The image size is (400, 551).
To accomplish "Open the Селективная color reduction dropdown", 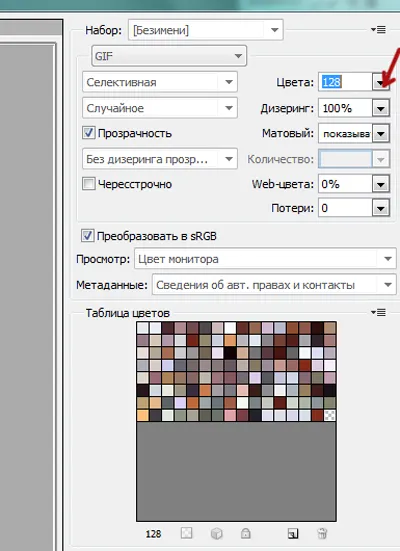I will tap(160, 82).
